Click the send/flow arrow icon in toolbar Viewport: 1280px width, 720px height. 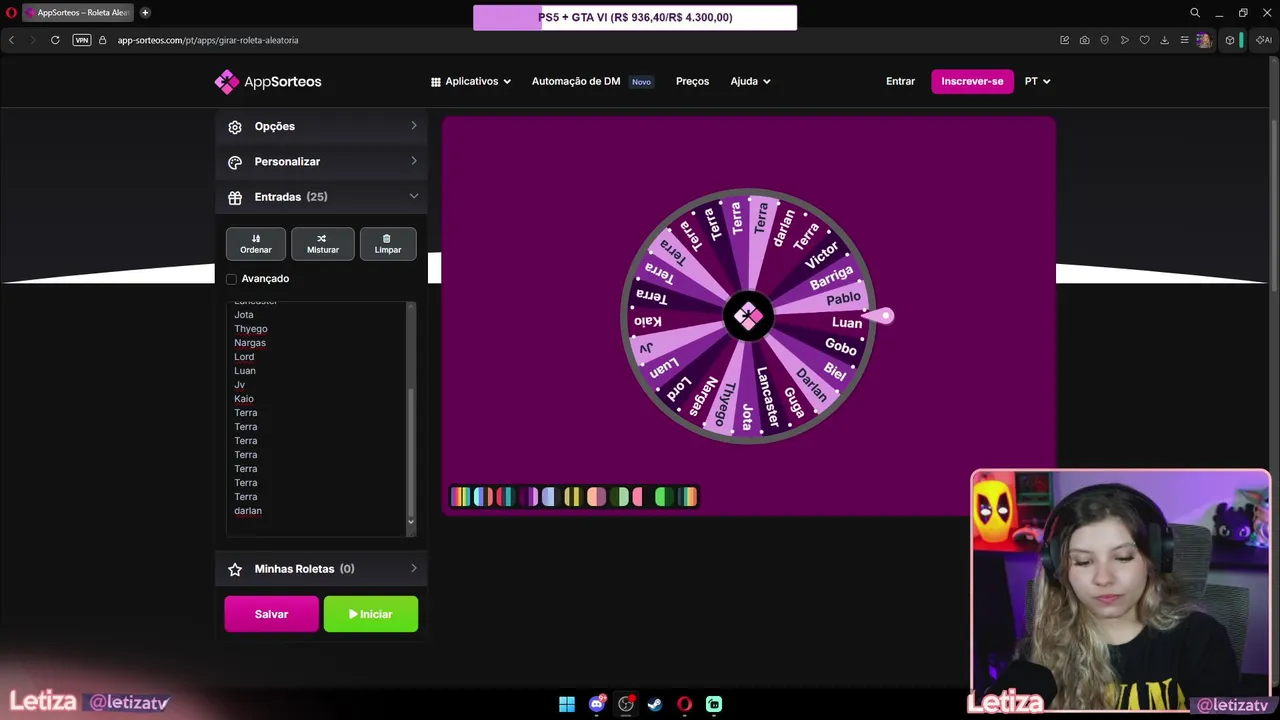click(1125, 40)
